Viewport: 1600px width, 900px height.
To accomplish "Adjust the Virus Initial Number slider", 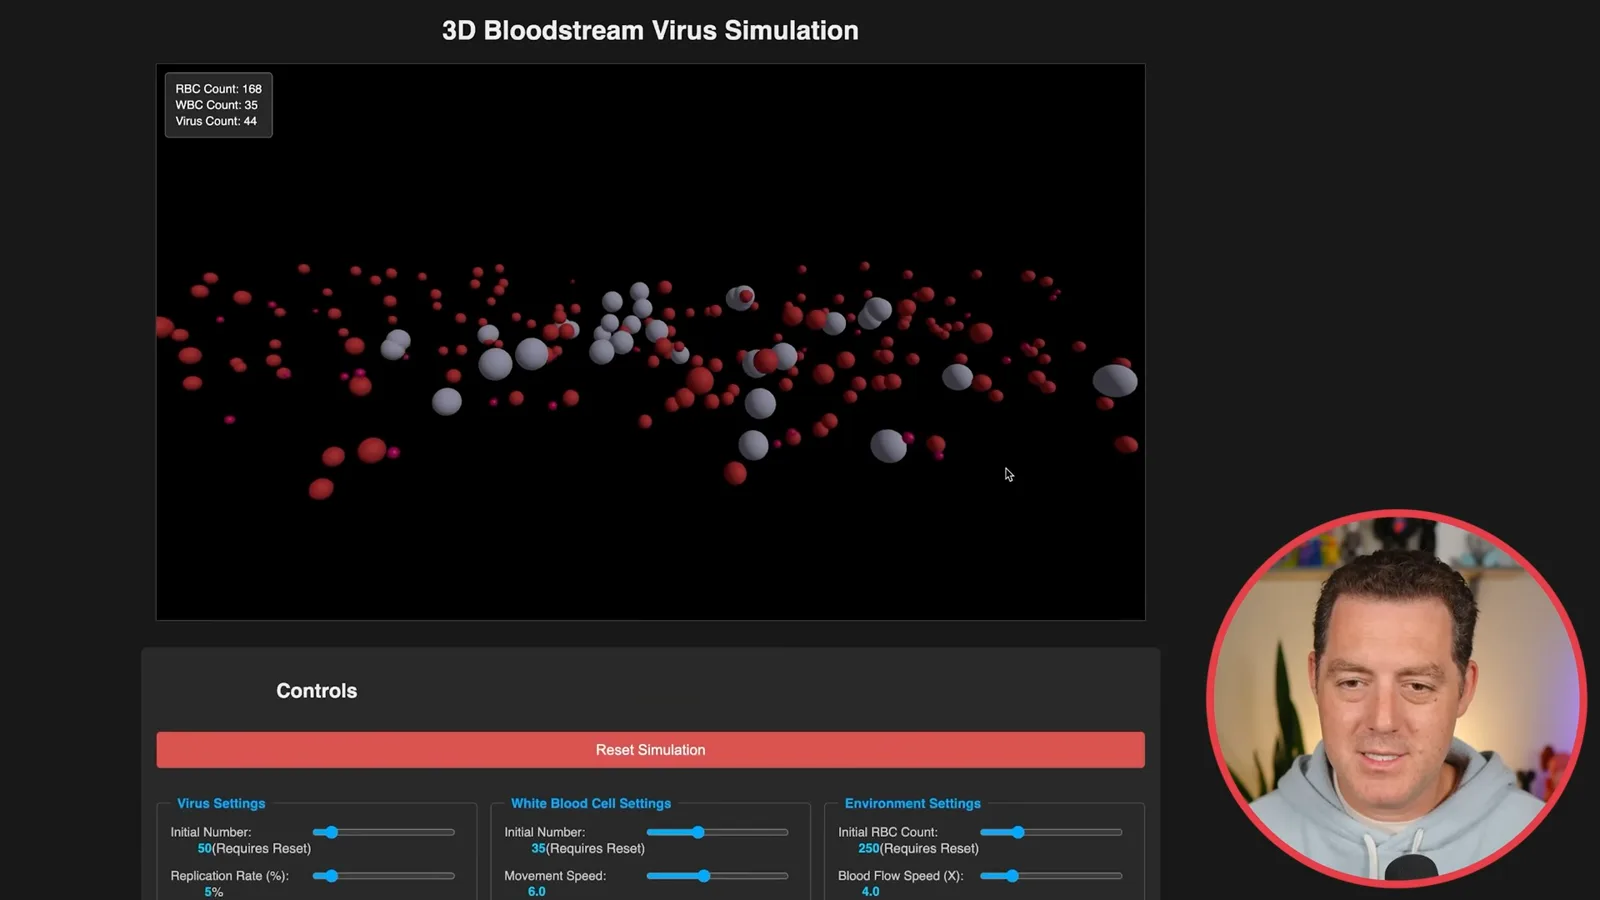I will [383, 832].
